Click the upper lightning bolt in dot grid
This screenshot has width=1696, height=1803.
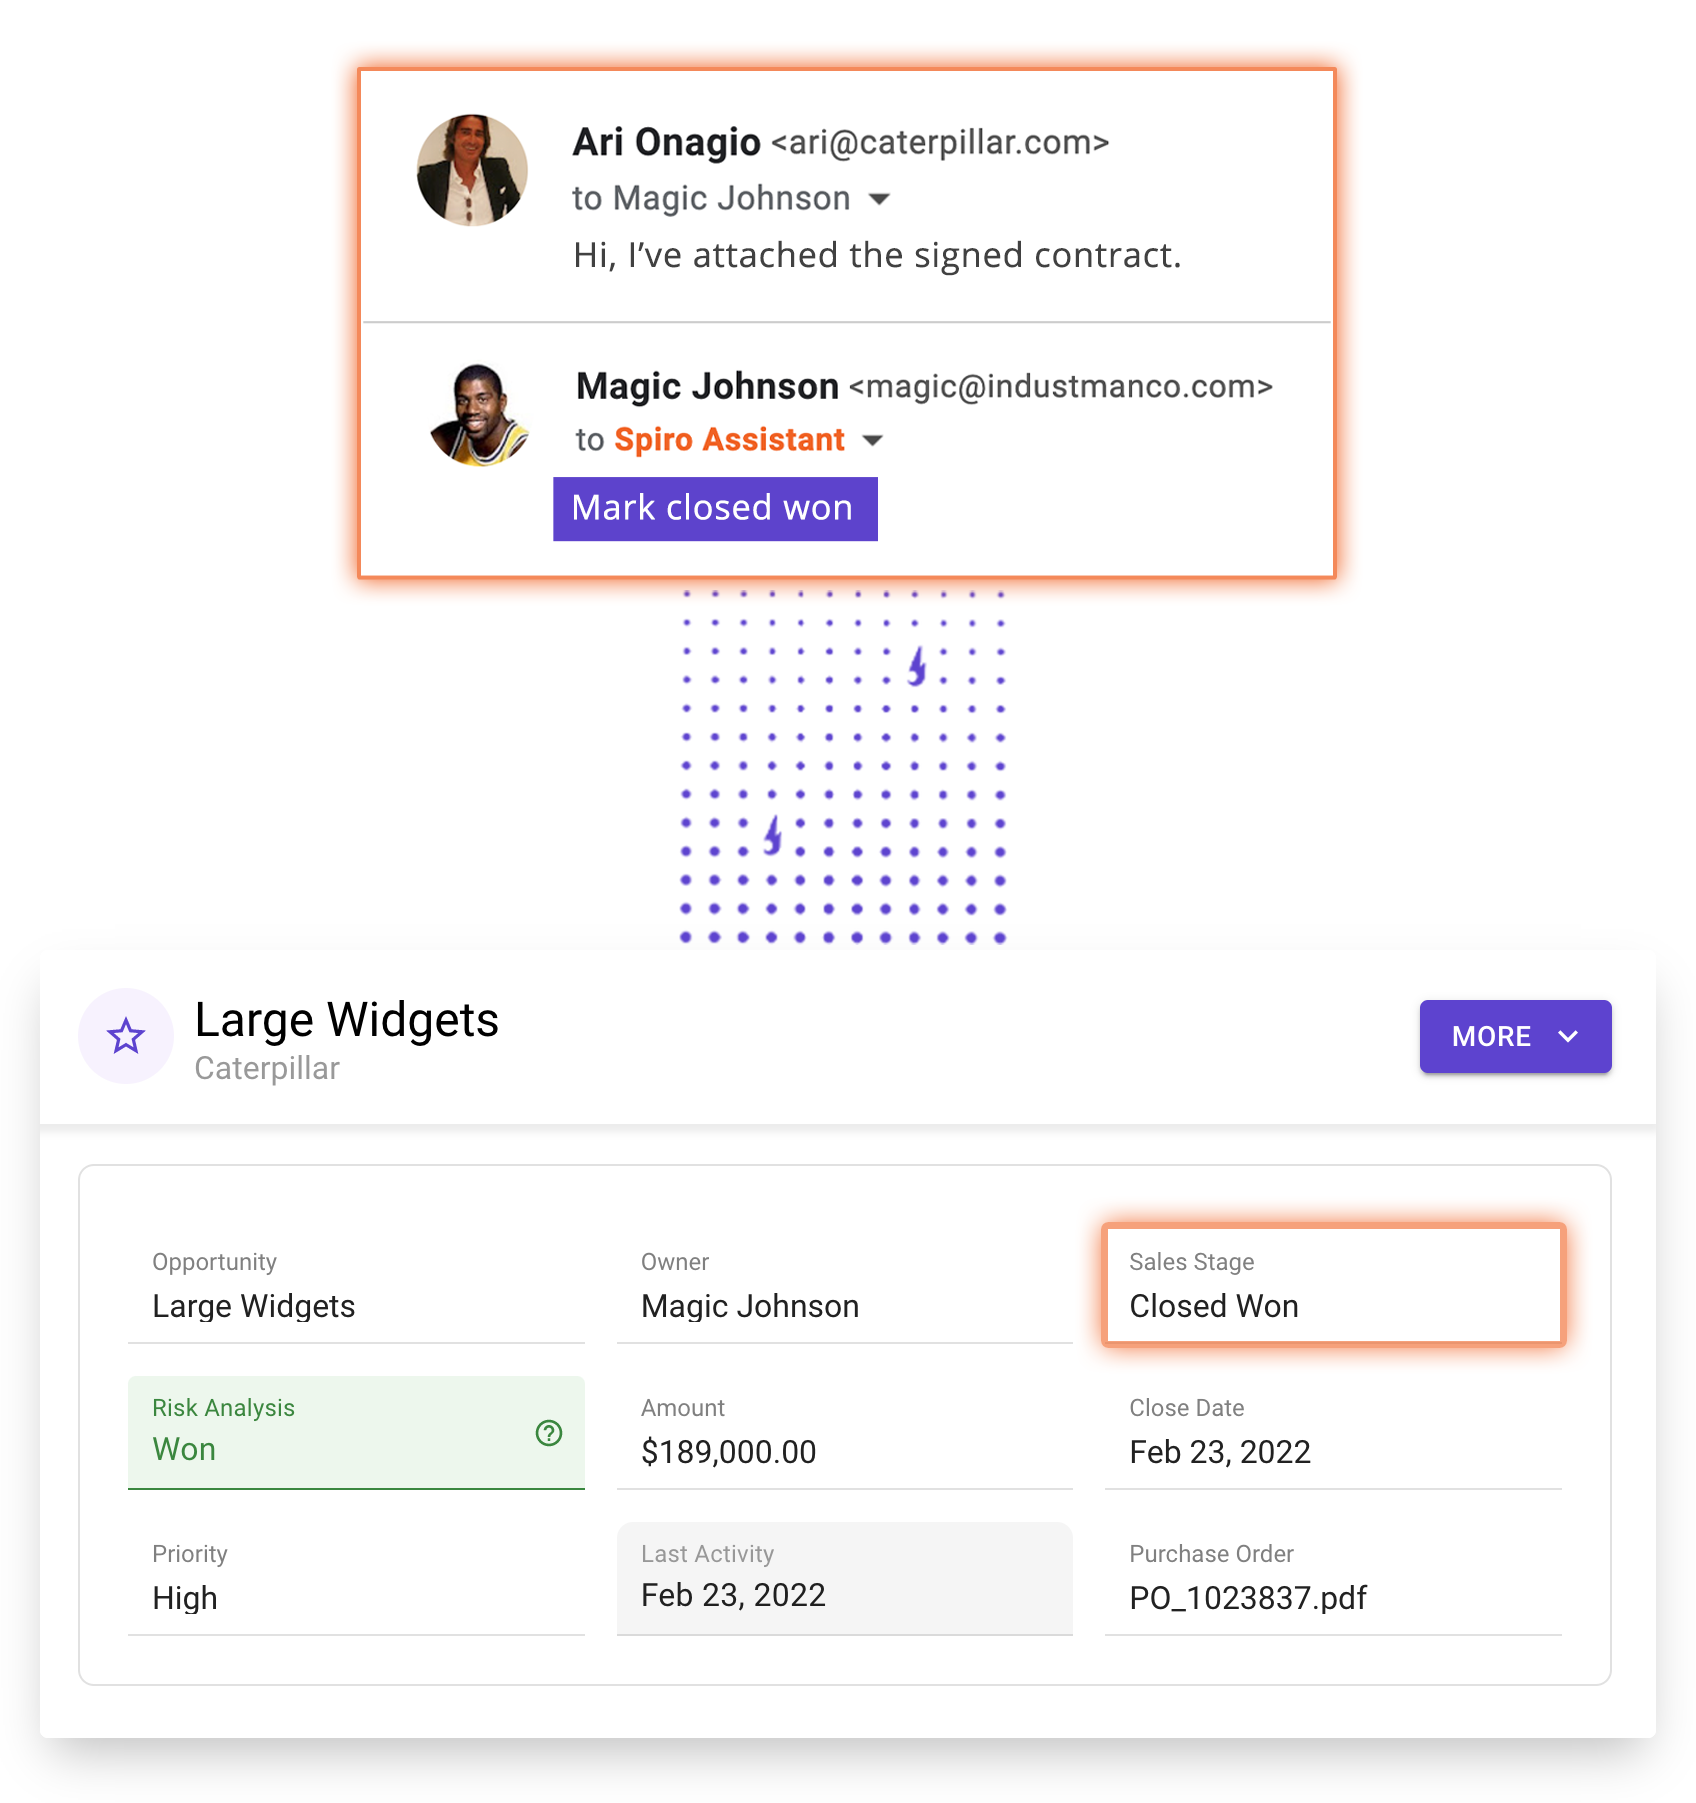point(917,666)
